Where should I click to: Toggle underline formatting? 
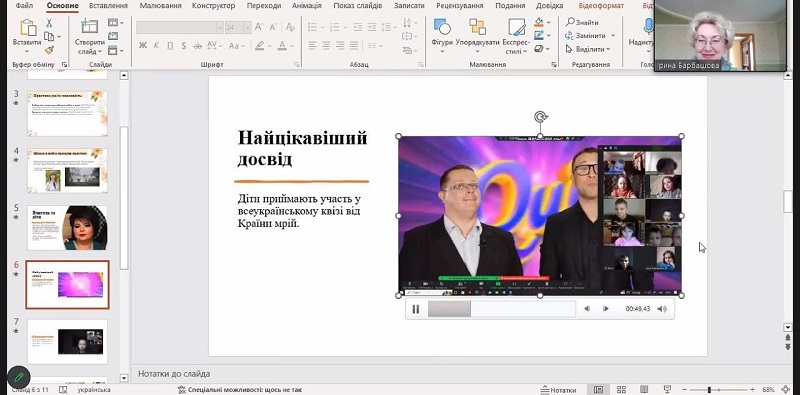(170, 46)
